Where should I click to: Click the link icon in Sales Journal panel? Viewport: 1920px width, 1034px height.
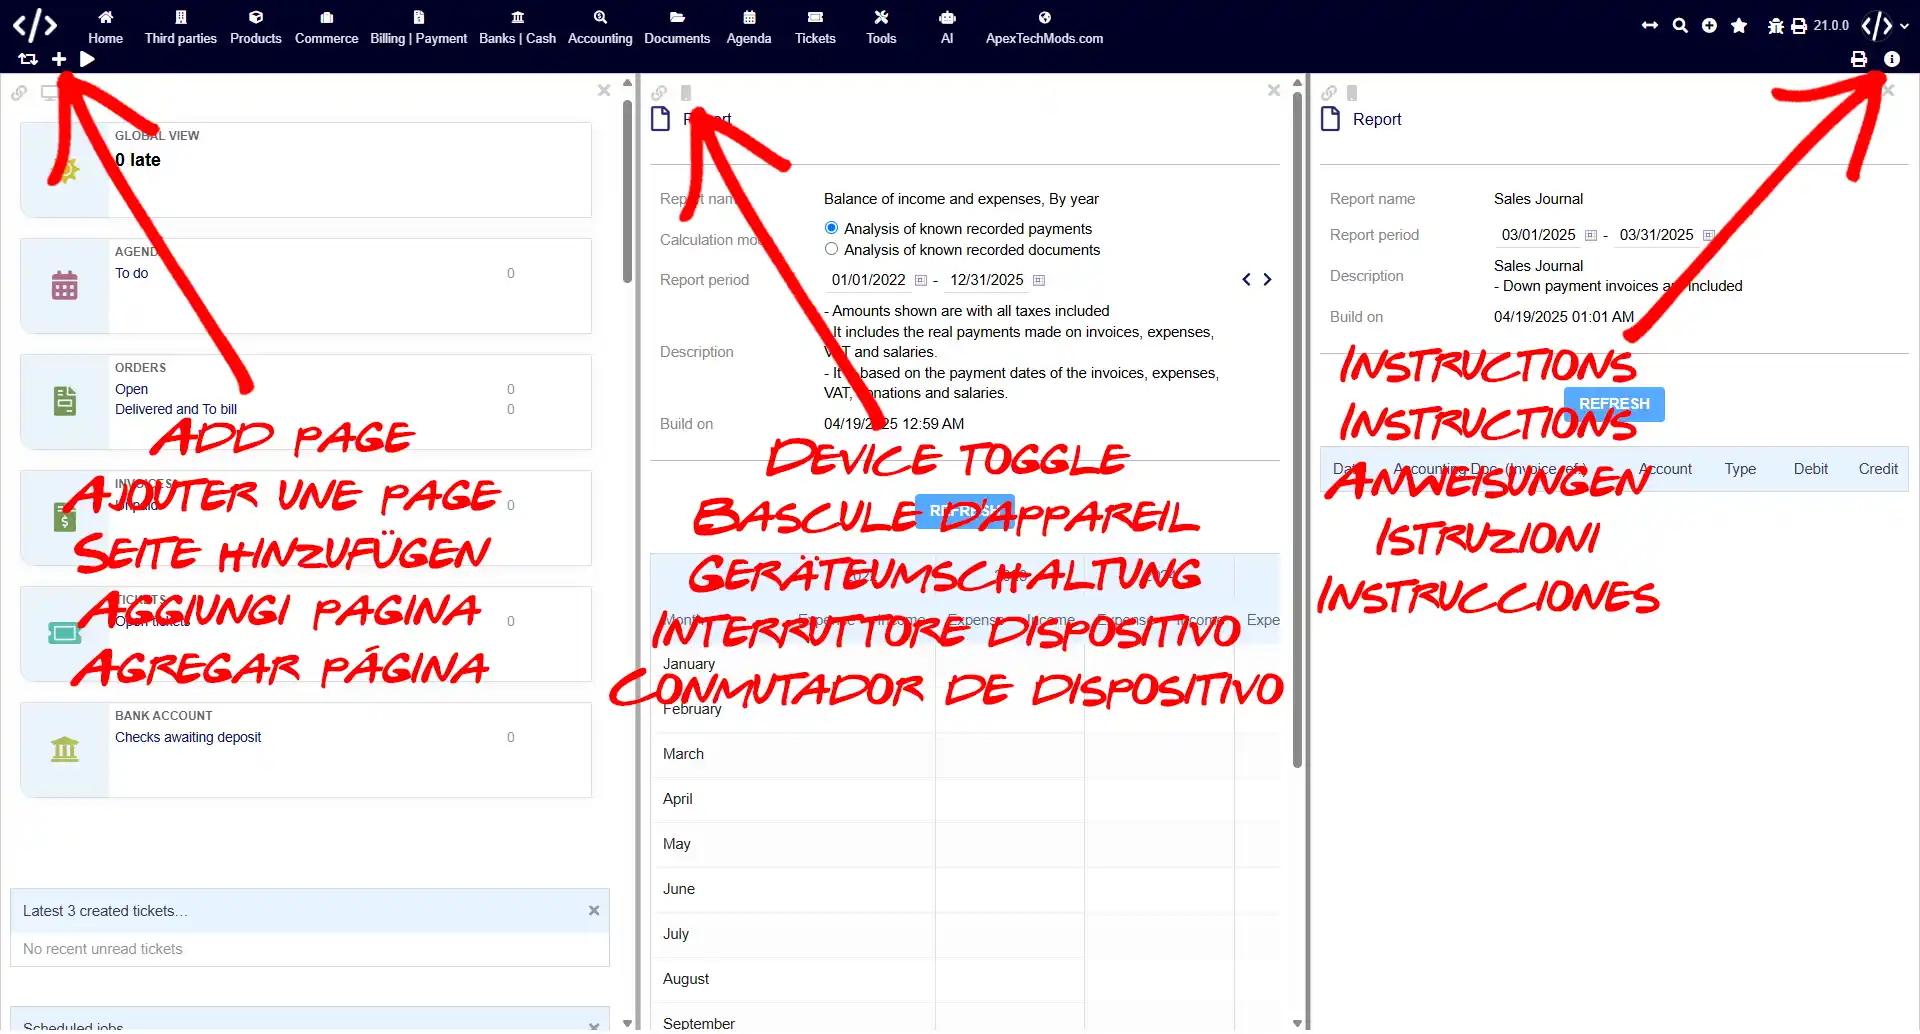tap(1329, 93)
